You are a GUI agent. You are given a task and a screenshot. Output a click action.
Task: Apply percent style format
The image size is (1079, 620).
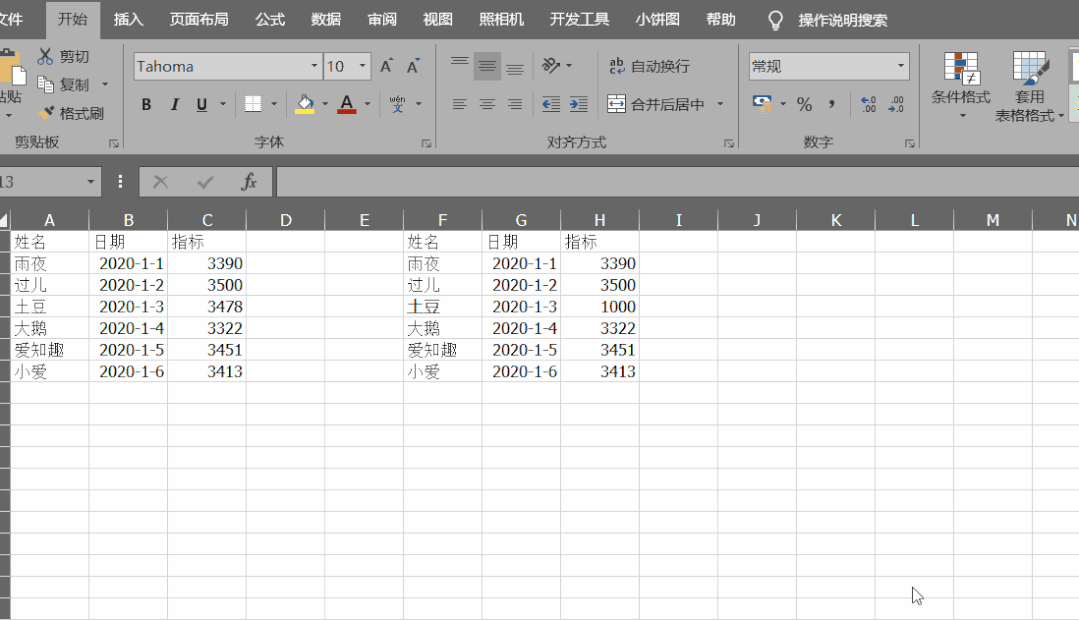tap(804, 104)
